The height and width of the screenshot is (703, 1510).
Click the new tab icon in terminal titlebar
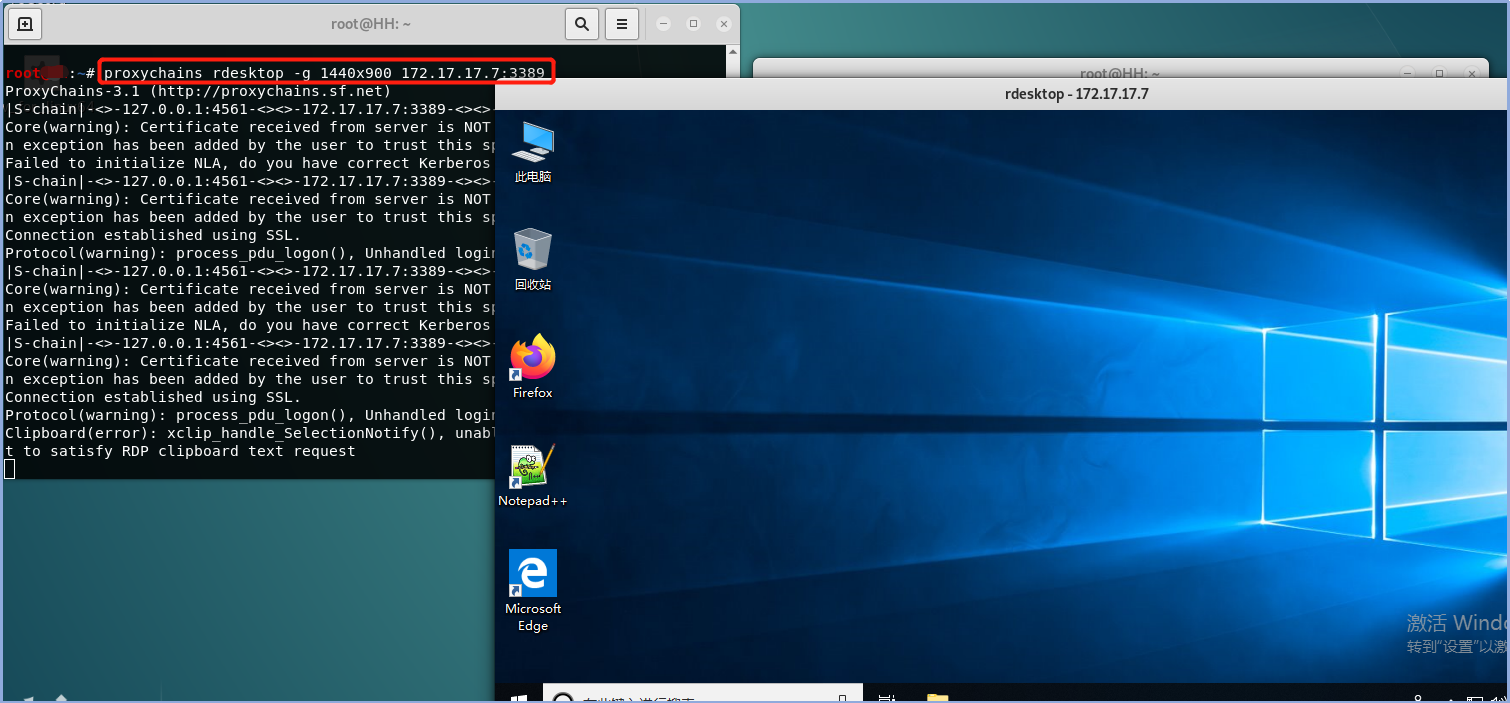[x=25, y=23]
